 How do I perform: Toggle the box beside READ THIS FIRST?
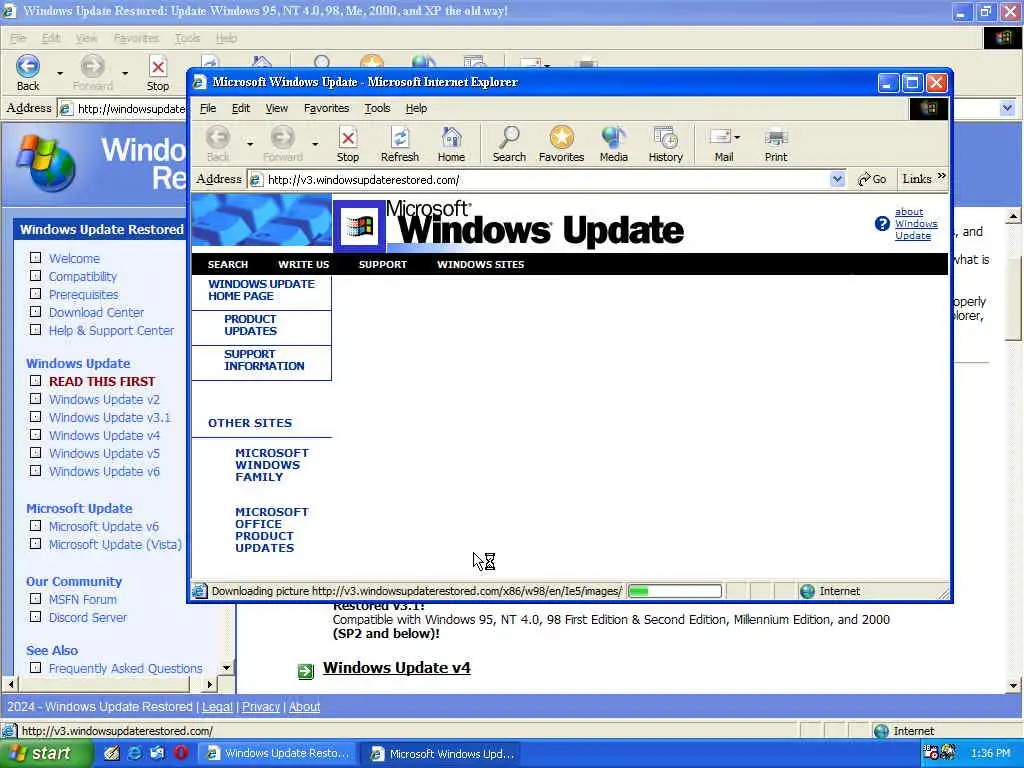pos(35,381)
